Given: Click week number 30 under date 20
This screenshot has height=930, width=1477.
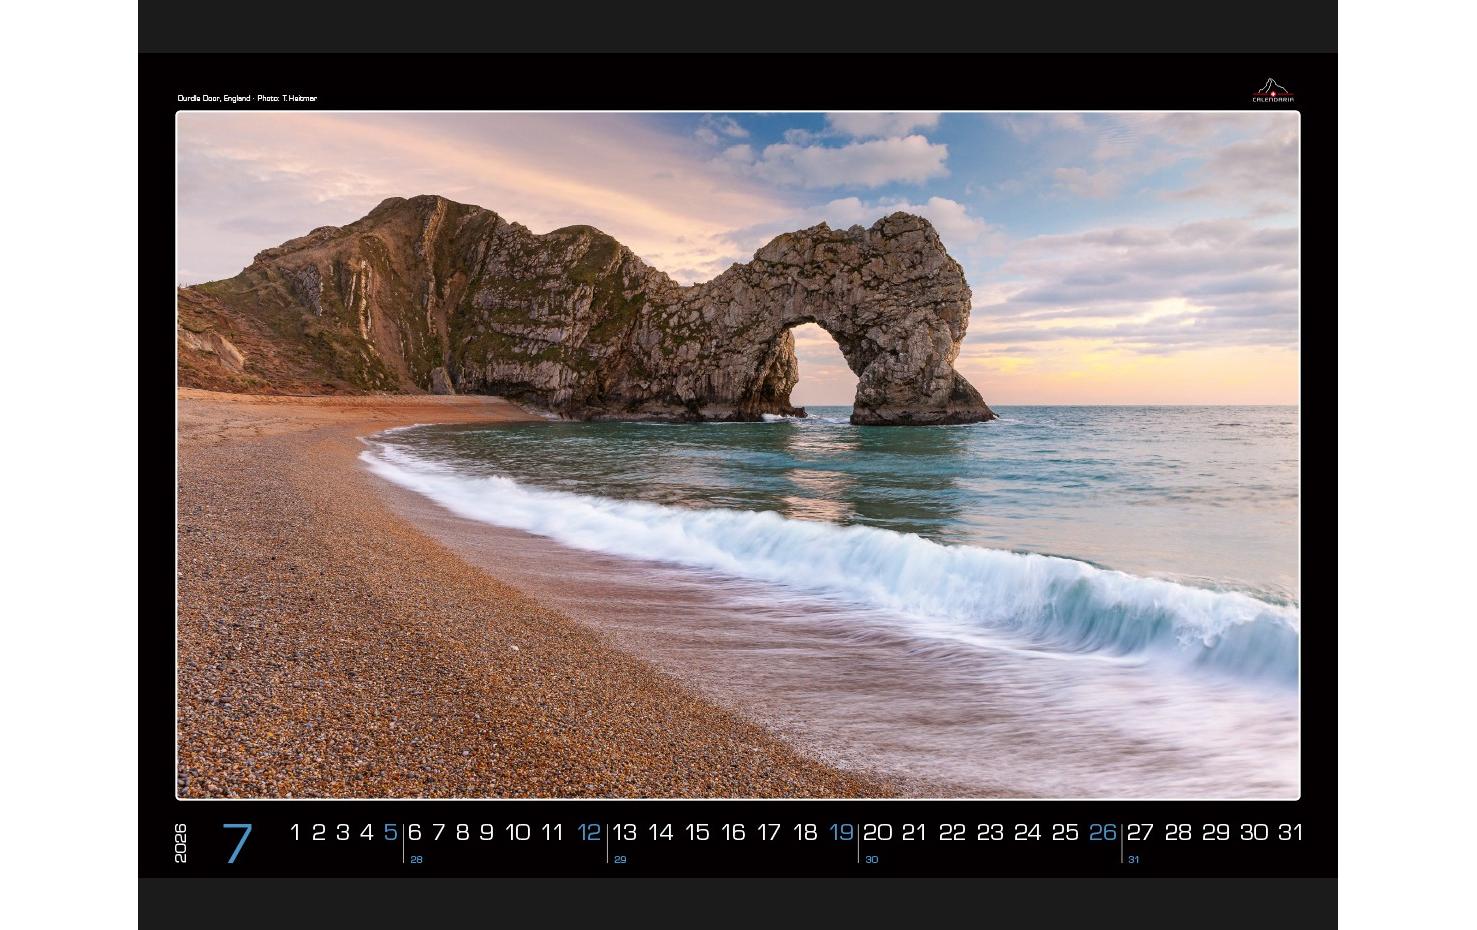Looking at the screenshot, I should [872, 858].
